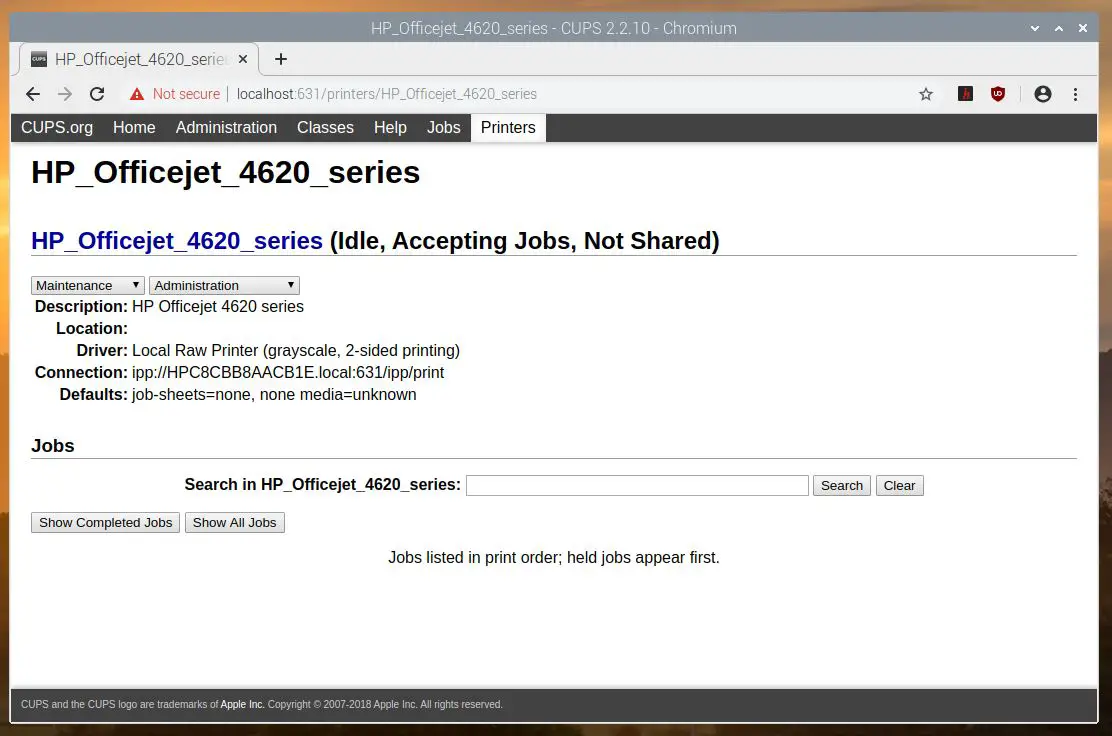
Task: Maximize the Chromium window
Action: (x=1059, y=28)
